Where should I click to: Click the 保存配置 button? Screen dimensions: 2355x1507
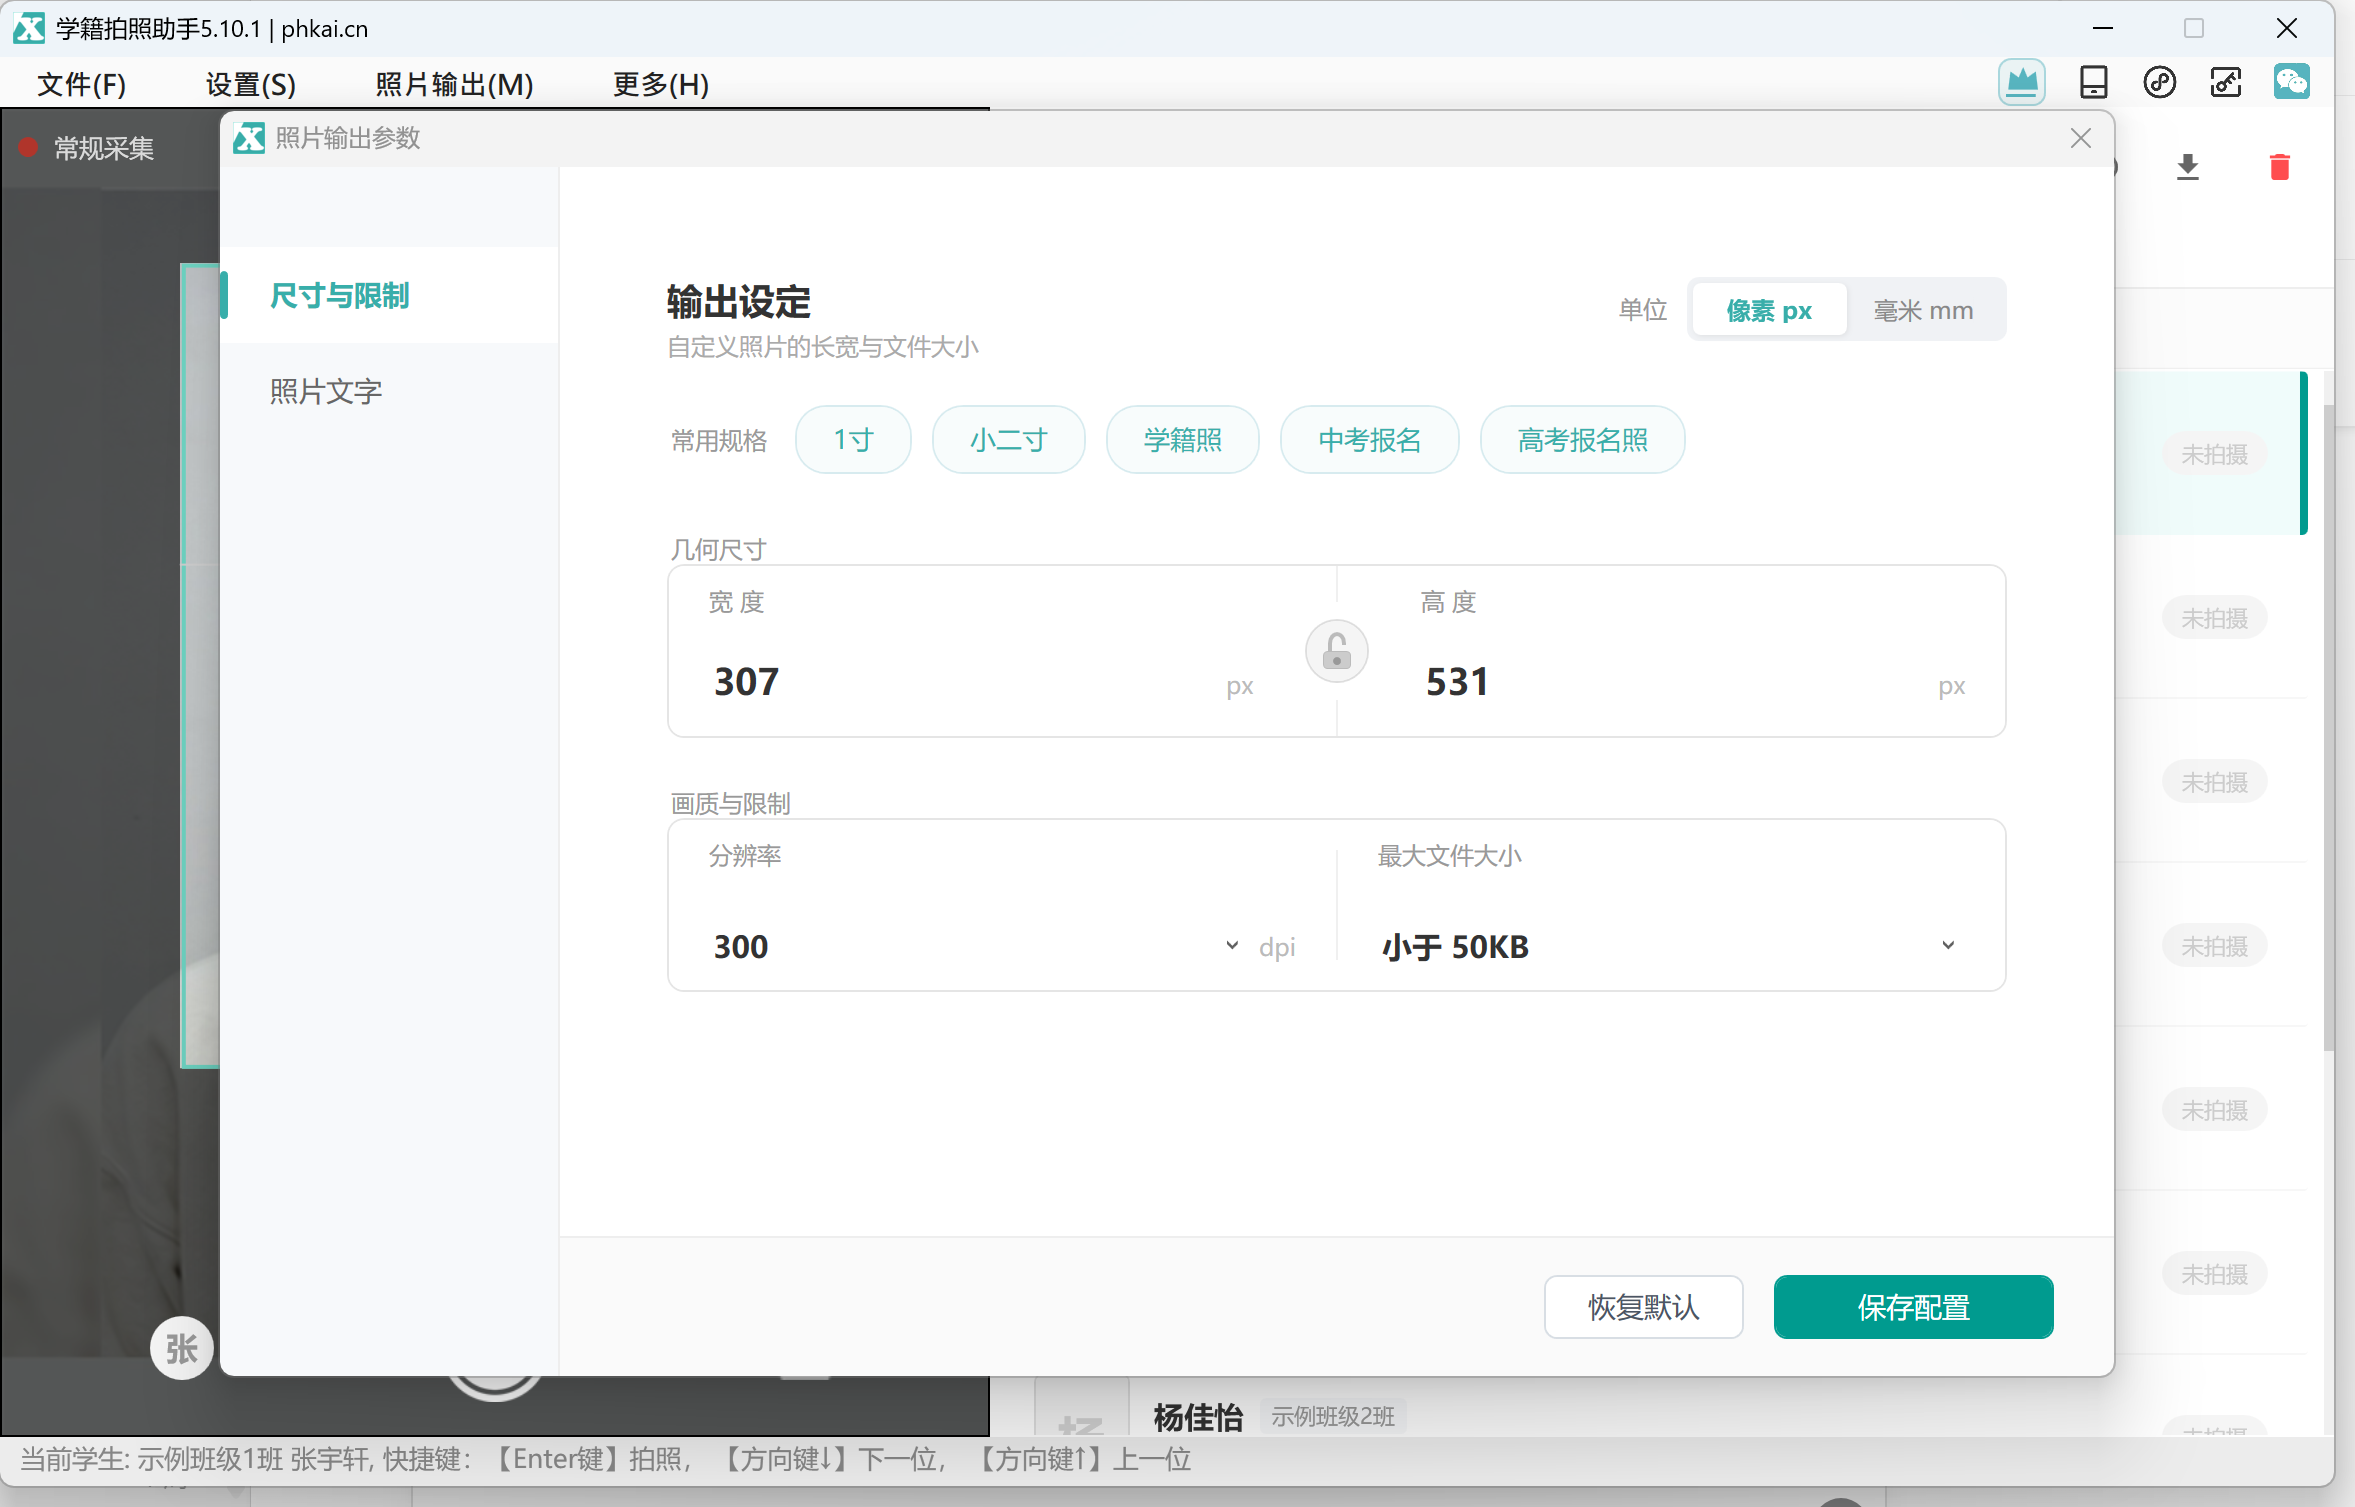1913,1306
